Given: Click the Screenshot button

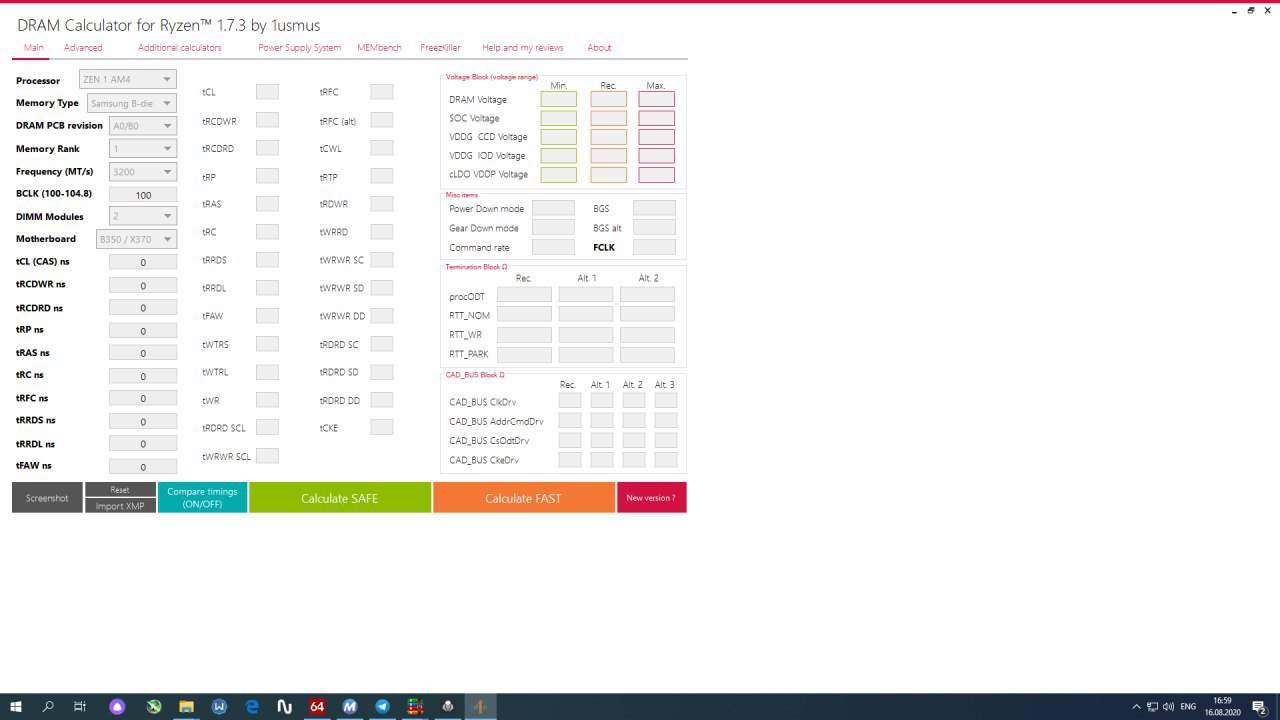Looking at the screenshot, I should pos(47,498).
